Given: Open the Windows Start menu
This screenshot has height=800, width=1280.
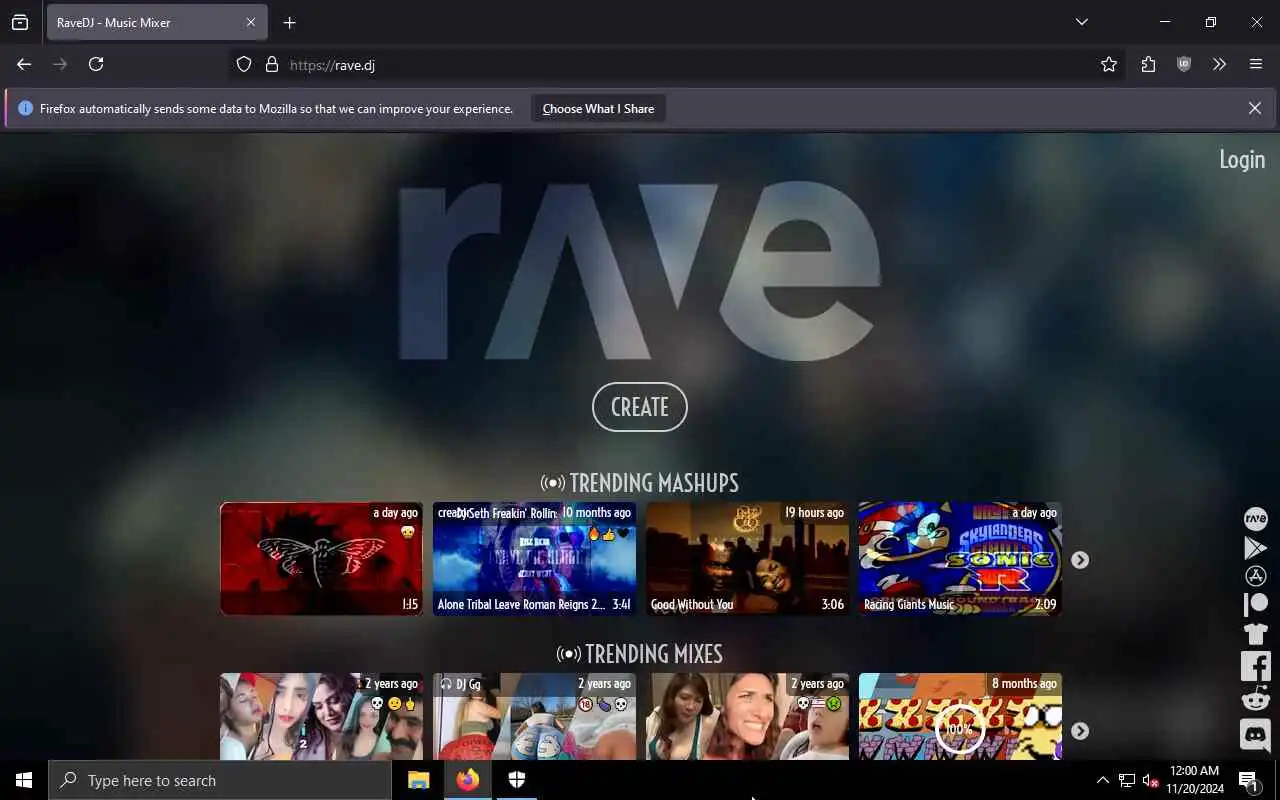Looking at the screenshot, I should (24, 780).
